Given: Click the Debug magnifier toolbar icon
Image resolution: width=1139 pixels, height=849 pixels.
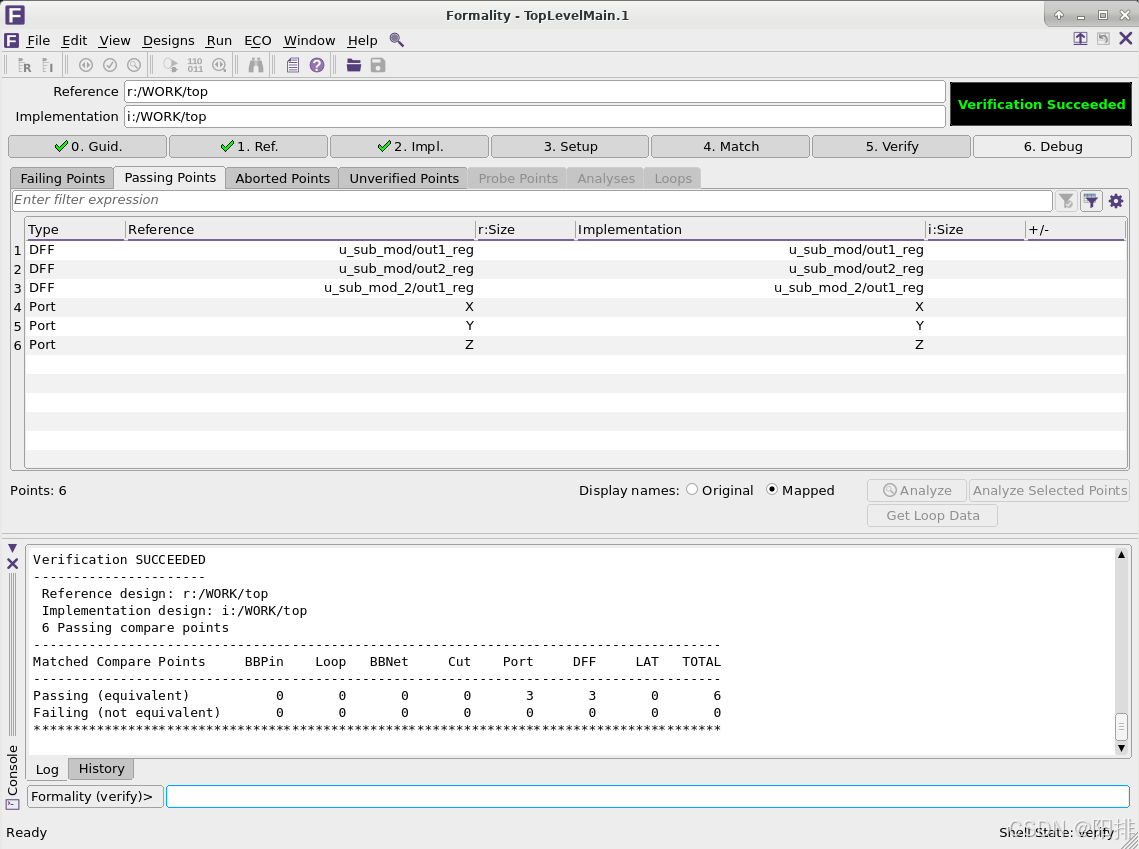Looking at the screenshot, I should click(x=134, y=65).
